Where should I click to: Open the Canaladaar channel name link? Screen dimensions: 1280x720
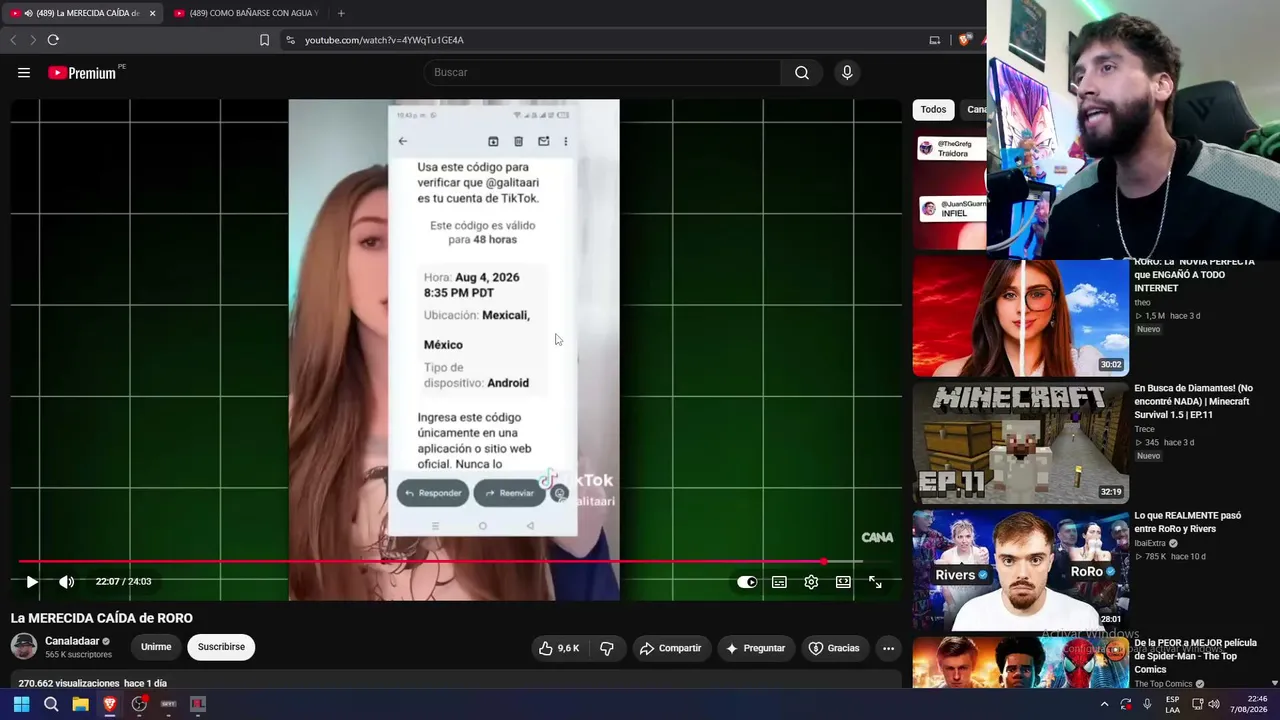click(x=72, y=641)
